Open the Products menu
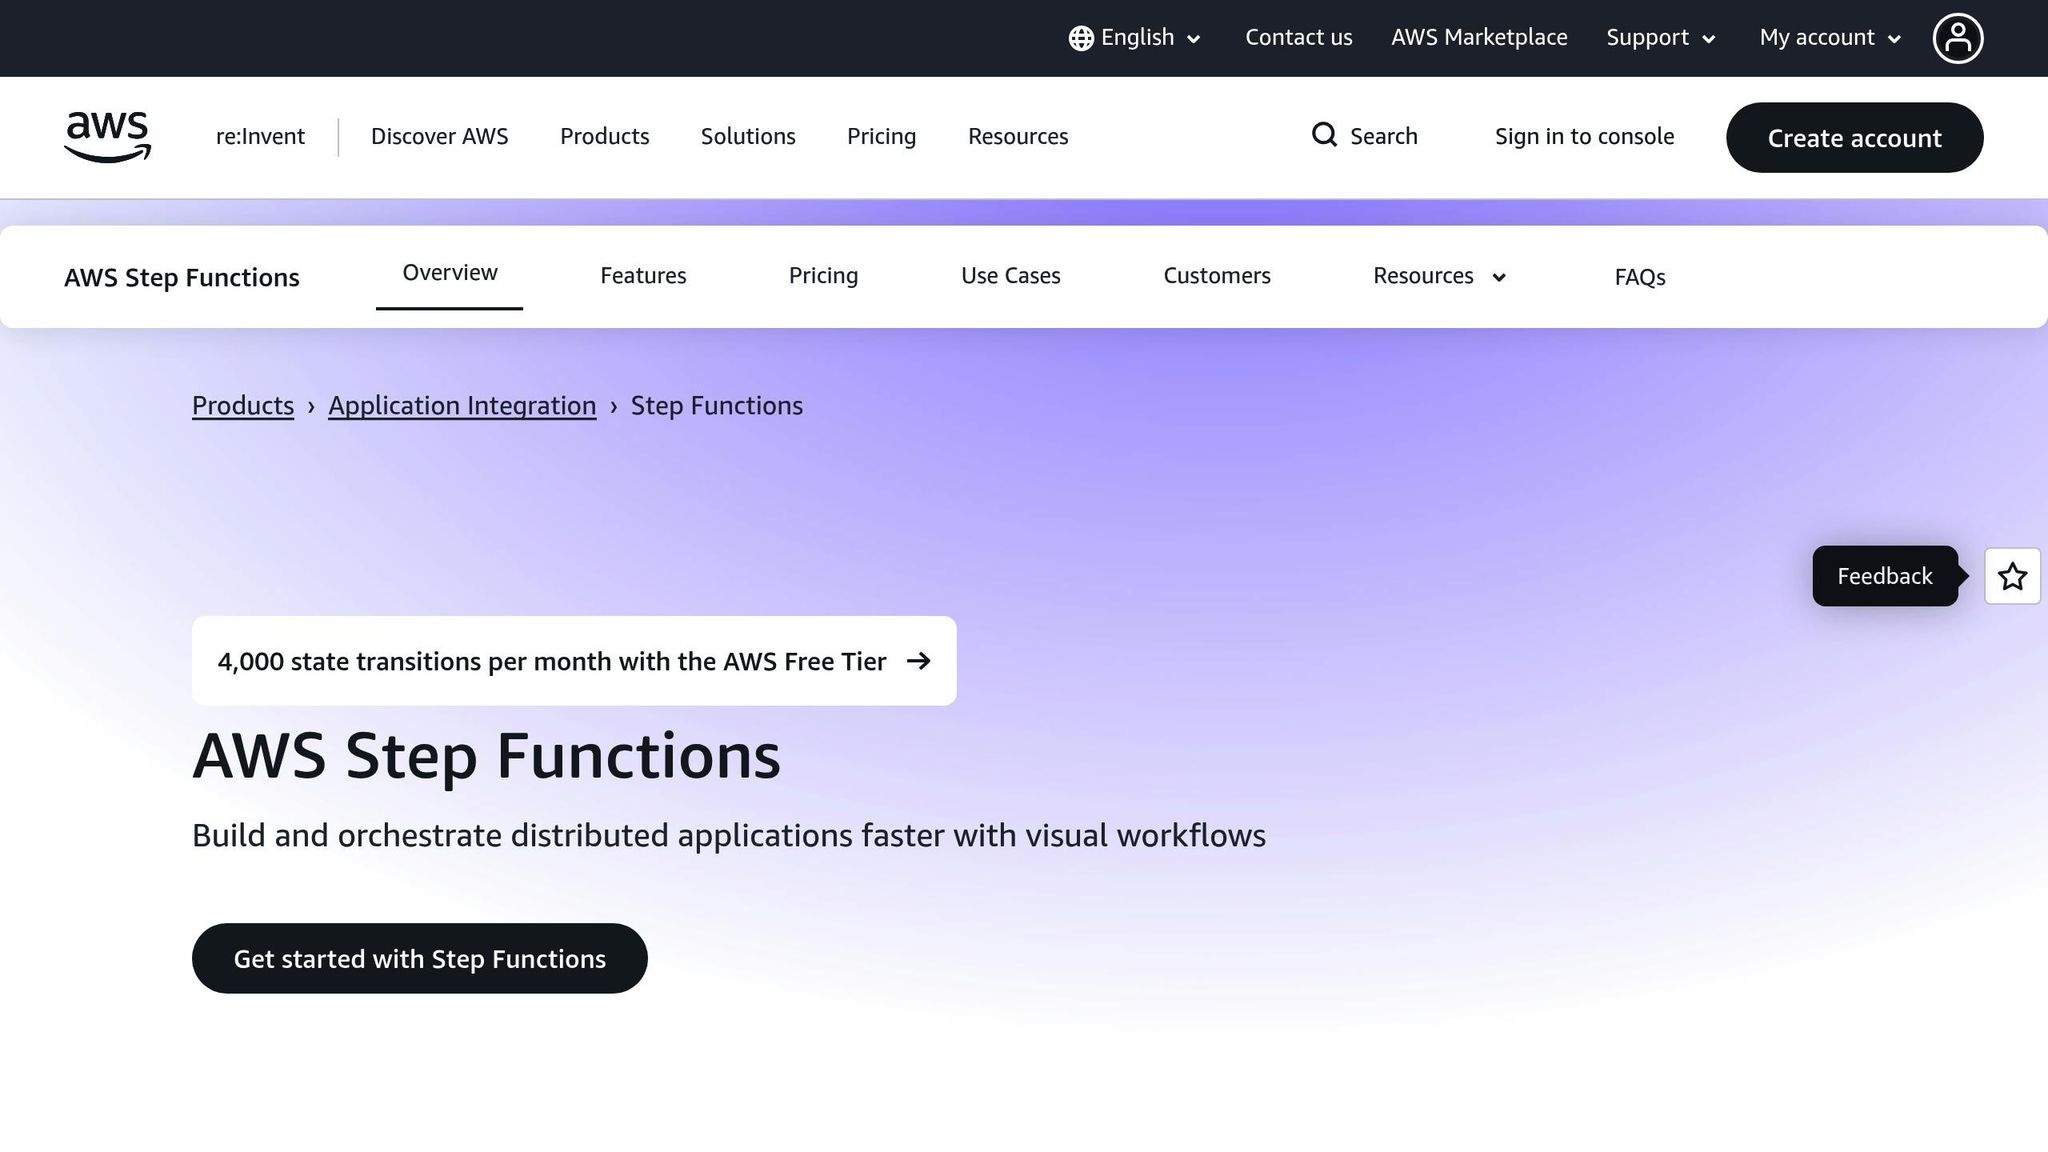Image resolution: width=2048 pixels, height=1152 pixels. point(604,136)
